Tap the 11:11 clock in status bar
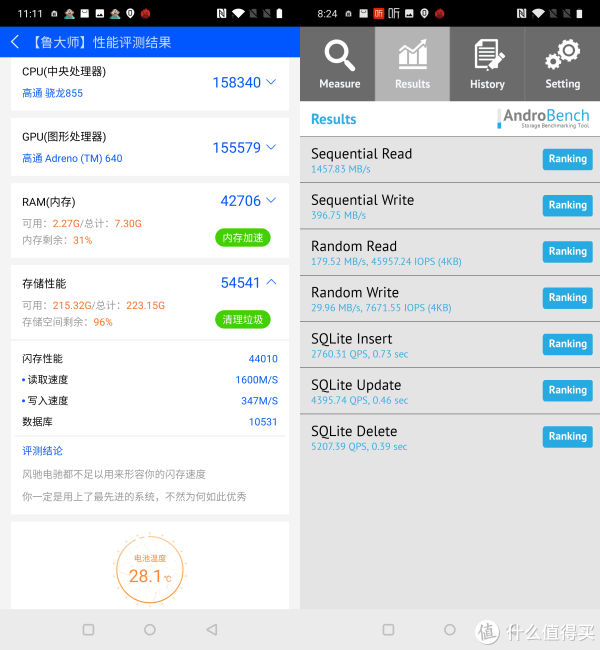This screenshot has height=650, width=600. 30,14
